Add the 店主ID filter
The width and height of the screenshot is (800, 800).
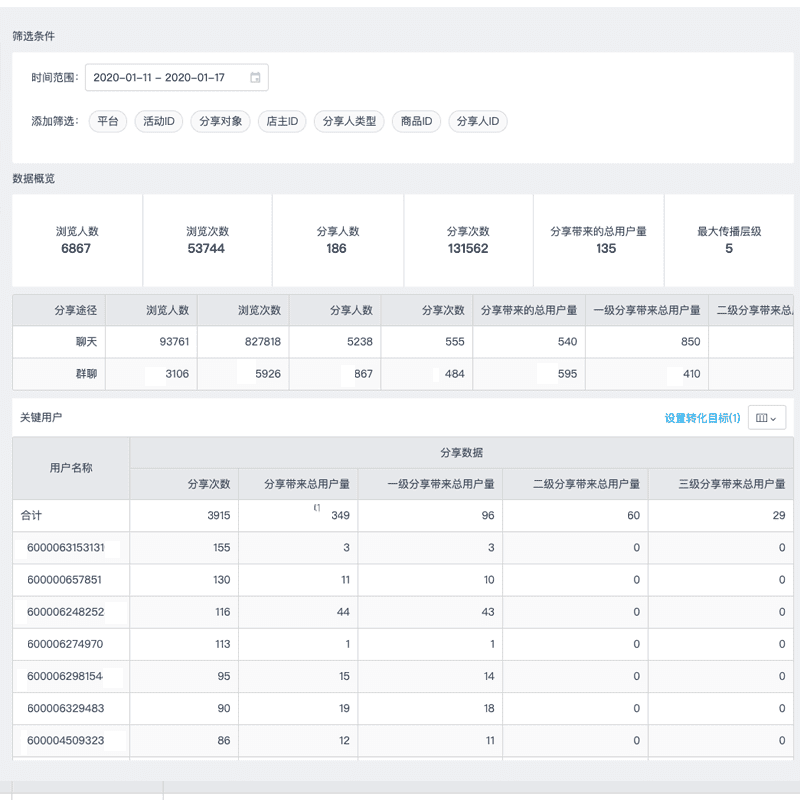[282, 121]
